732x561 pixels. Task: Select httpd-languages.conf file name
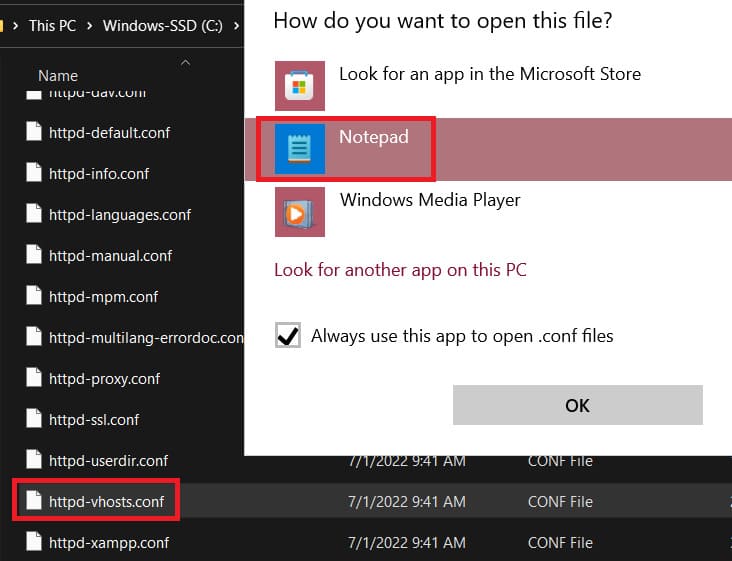coord(120,215)
